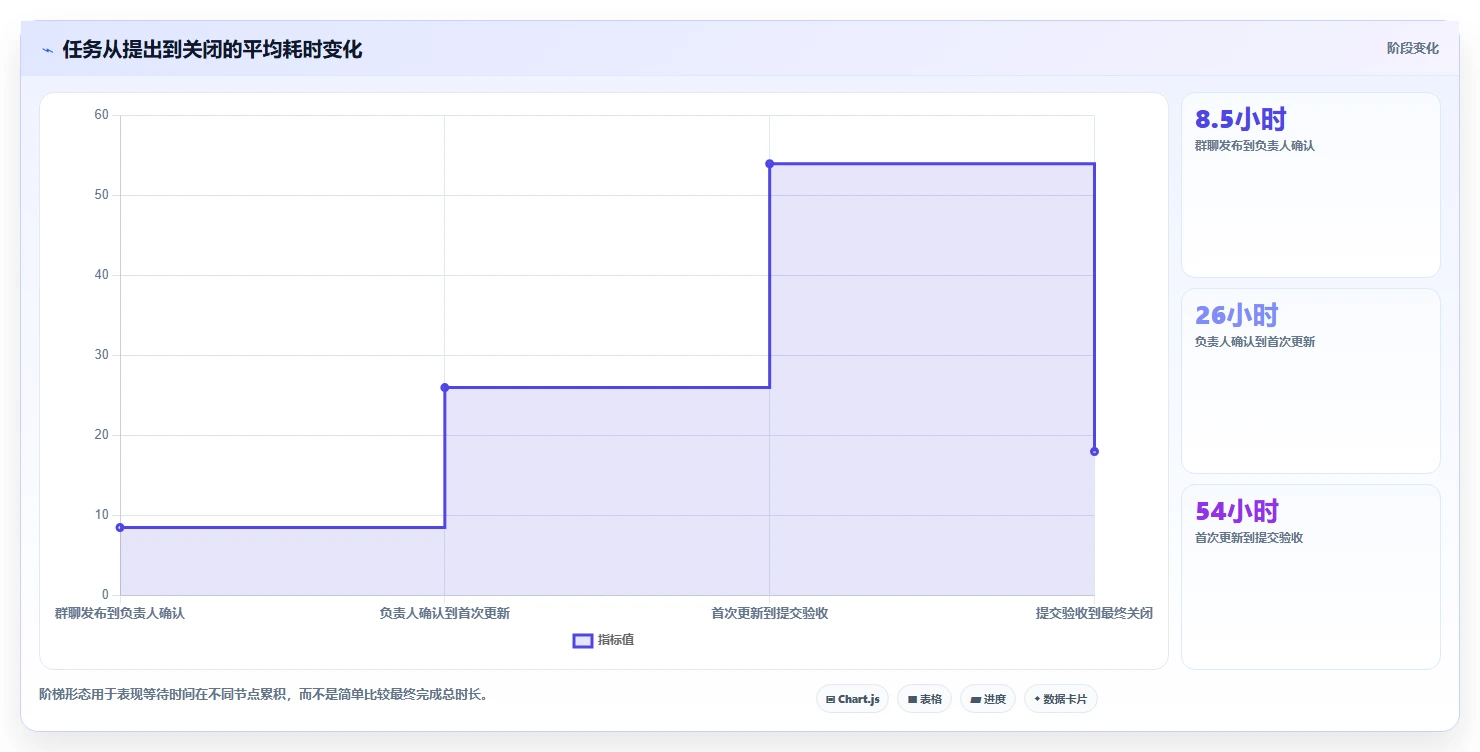
Task: Click the y-axis tick label 60
Action: [101, 115]
